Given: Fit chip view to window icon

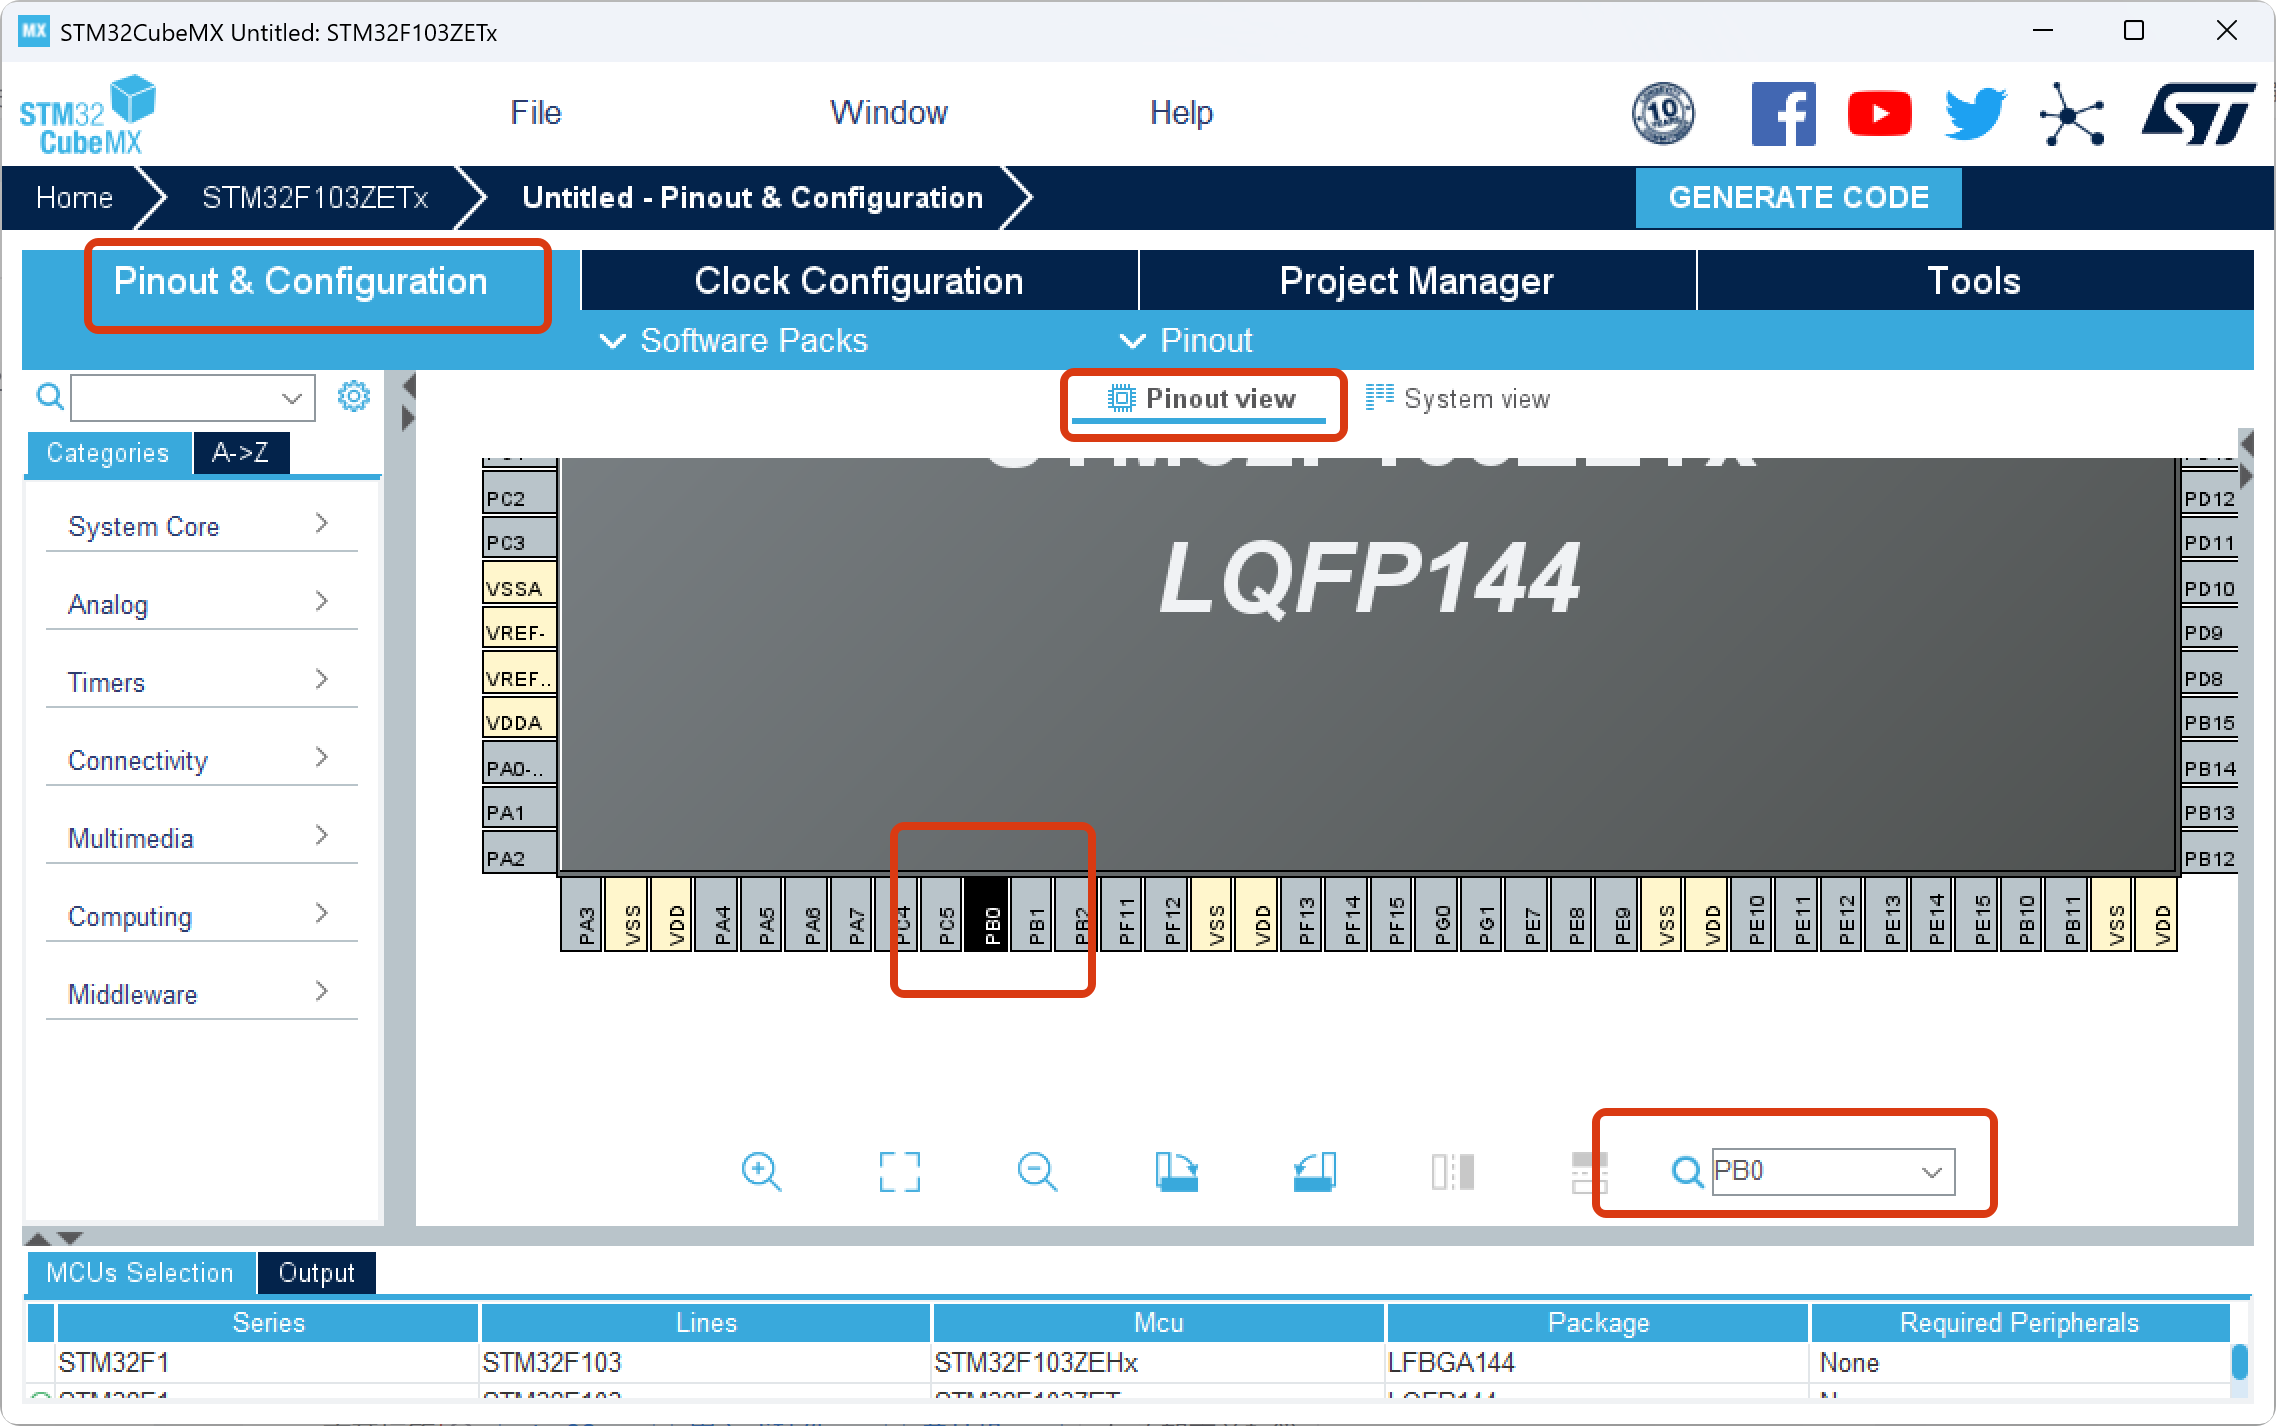Looking at the screenshot, I should tap(899, 1171).
